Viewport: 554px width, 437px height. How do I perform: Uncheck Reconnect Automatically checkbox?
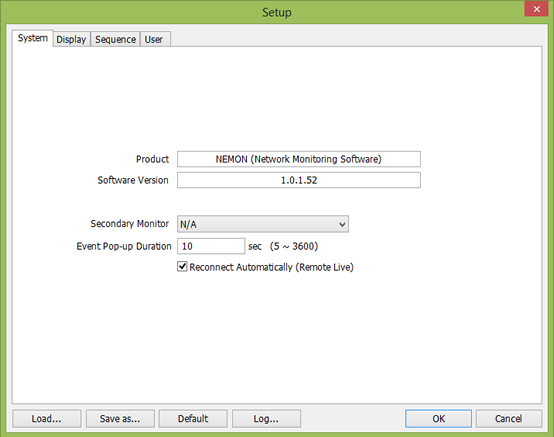click(182, 266)
